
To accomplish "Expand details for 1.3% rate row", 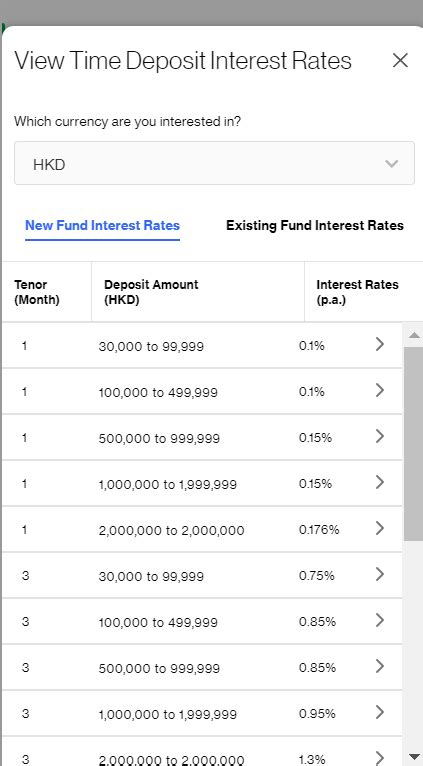I will pyautogui.click(x=380, y=758).
